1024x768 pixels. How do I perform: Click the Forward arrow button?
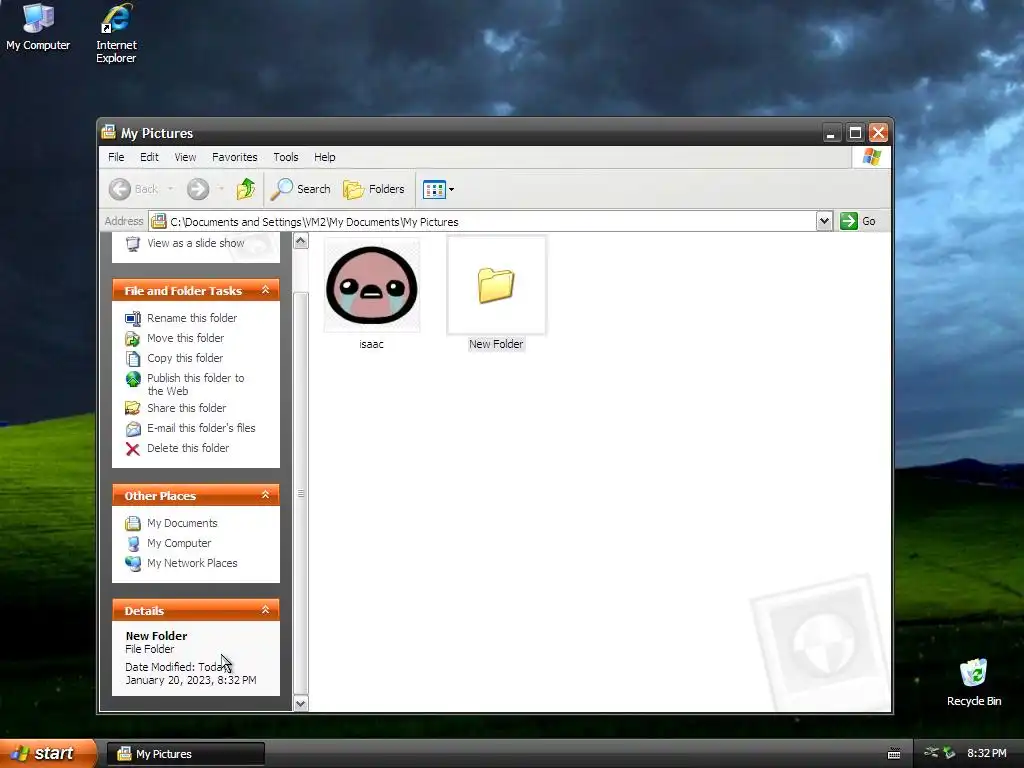click(x=198, y=189)
